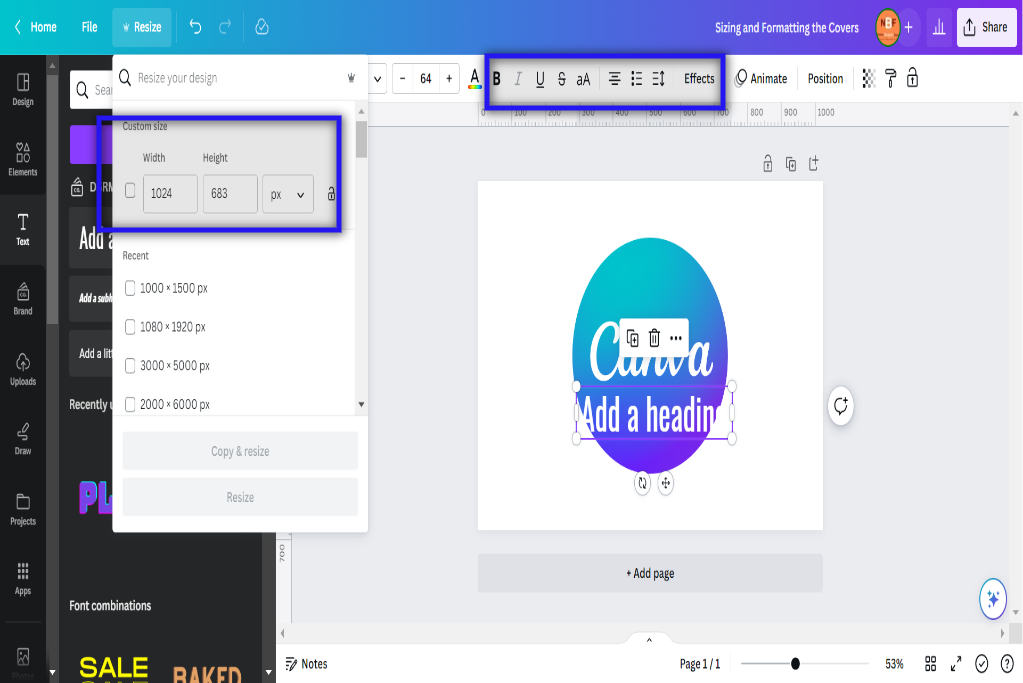
Task: Switch text case with aA icon
Action: tap(583, 79)
